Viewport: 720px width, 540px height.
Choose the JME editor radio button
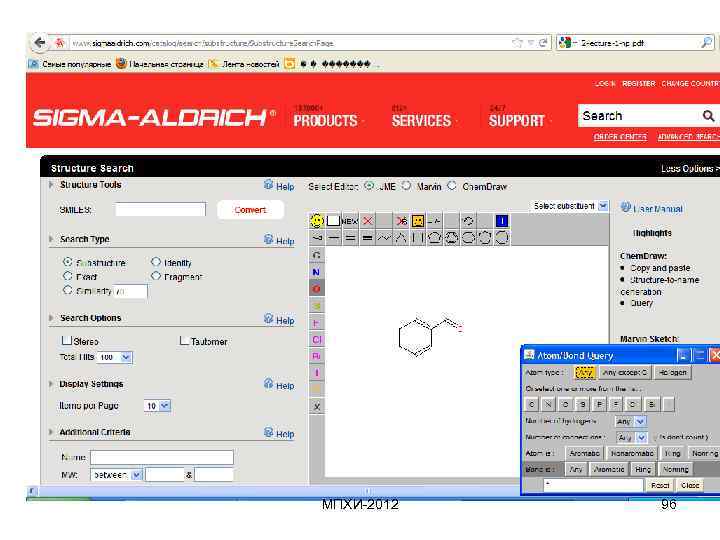(x=369, y=186)
